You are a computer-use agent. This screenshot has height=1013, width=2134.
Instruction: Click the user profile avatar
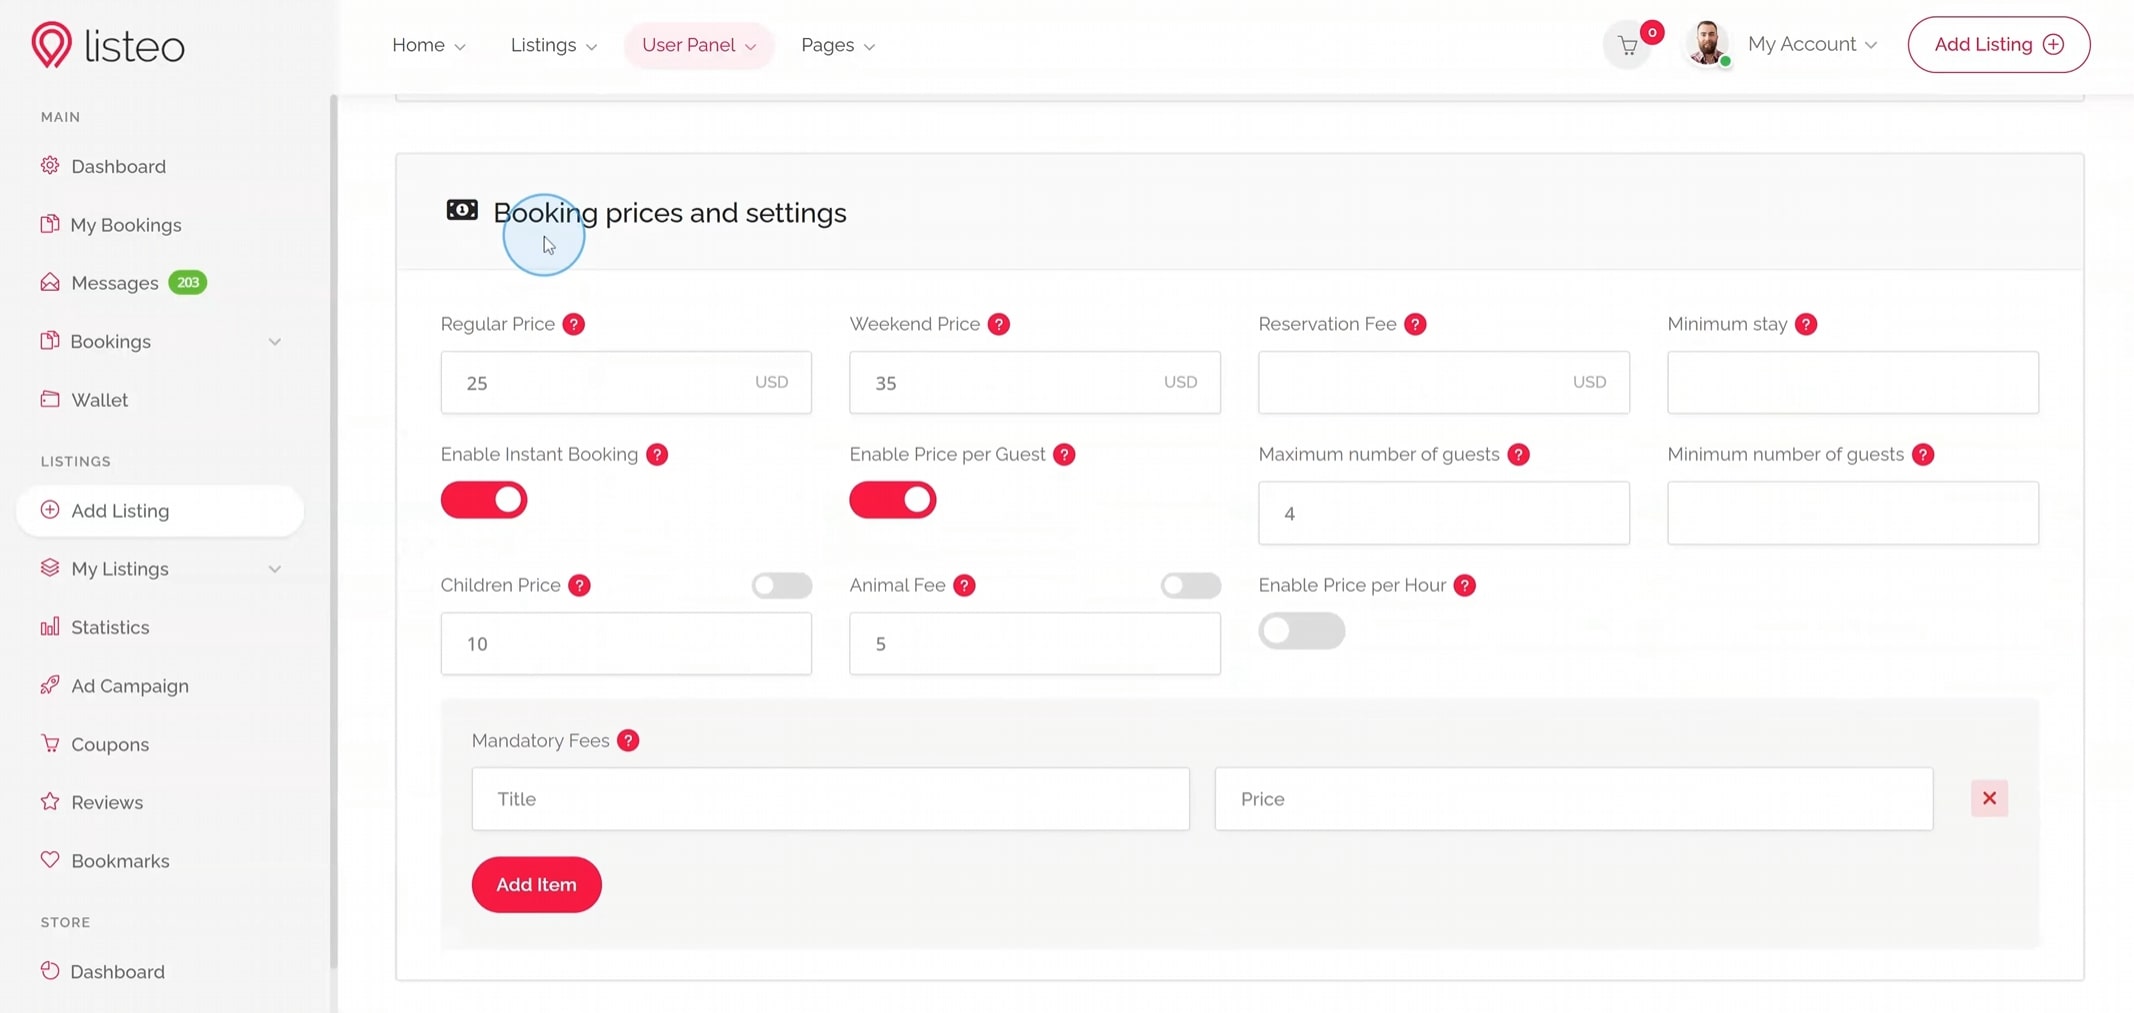[x=1707, y=44]
